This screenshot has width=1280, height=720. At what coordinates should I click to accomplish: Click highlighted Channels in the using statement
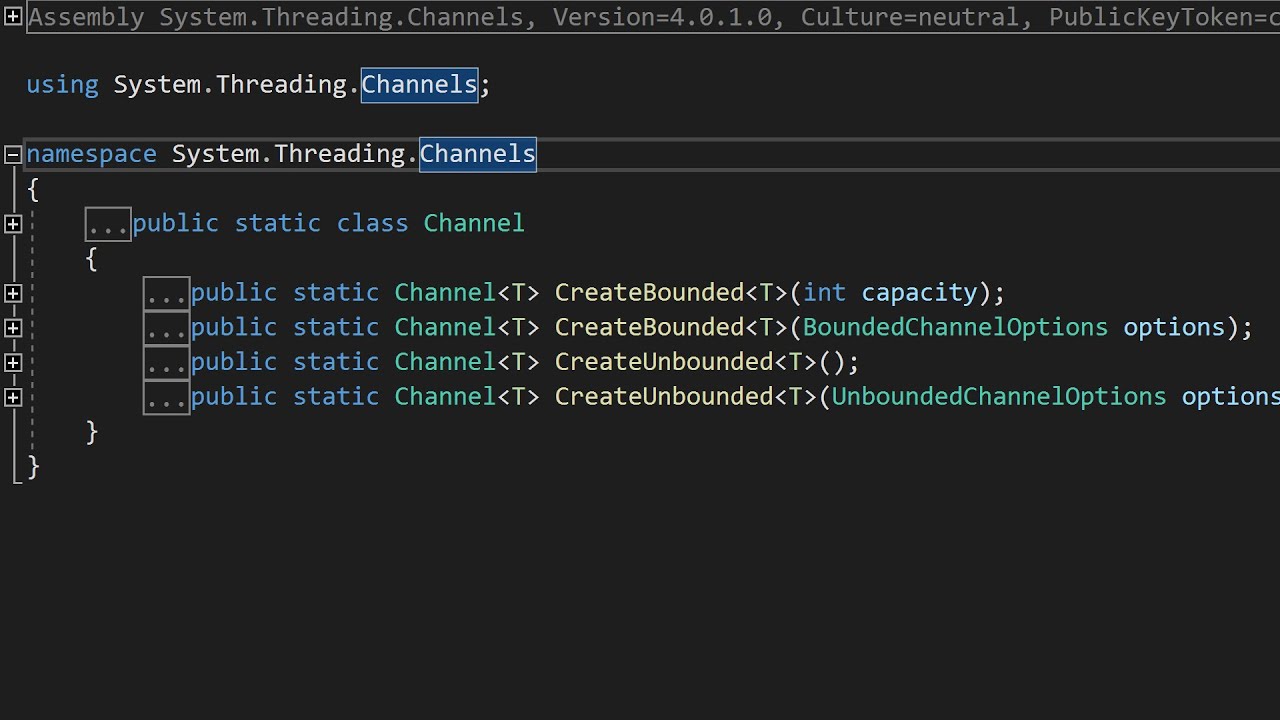coord(419,85)
